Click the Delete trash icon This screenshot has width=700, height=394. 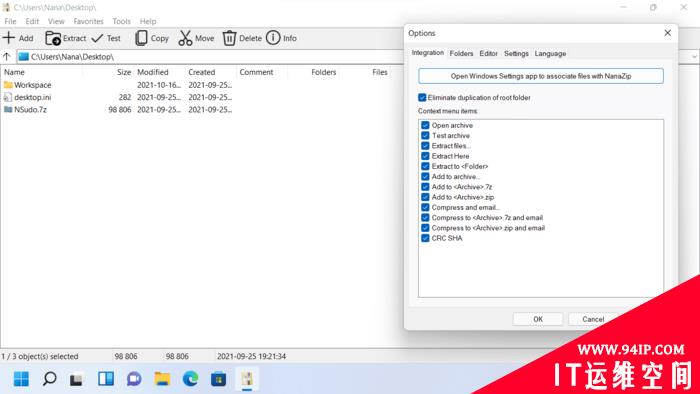(x=229, y=38)
